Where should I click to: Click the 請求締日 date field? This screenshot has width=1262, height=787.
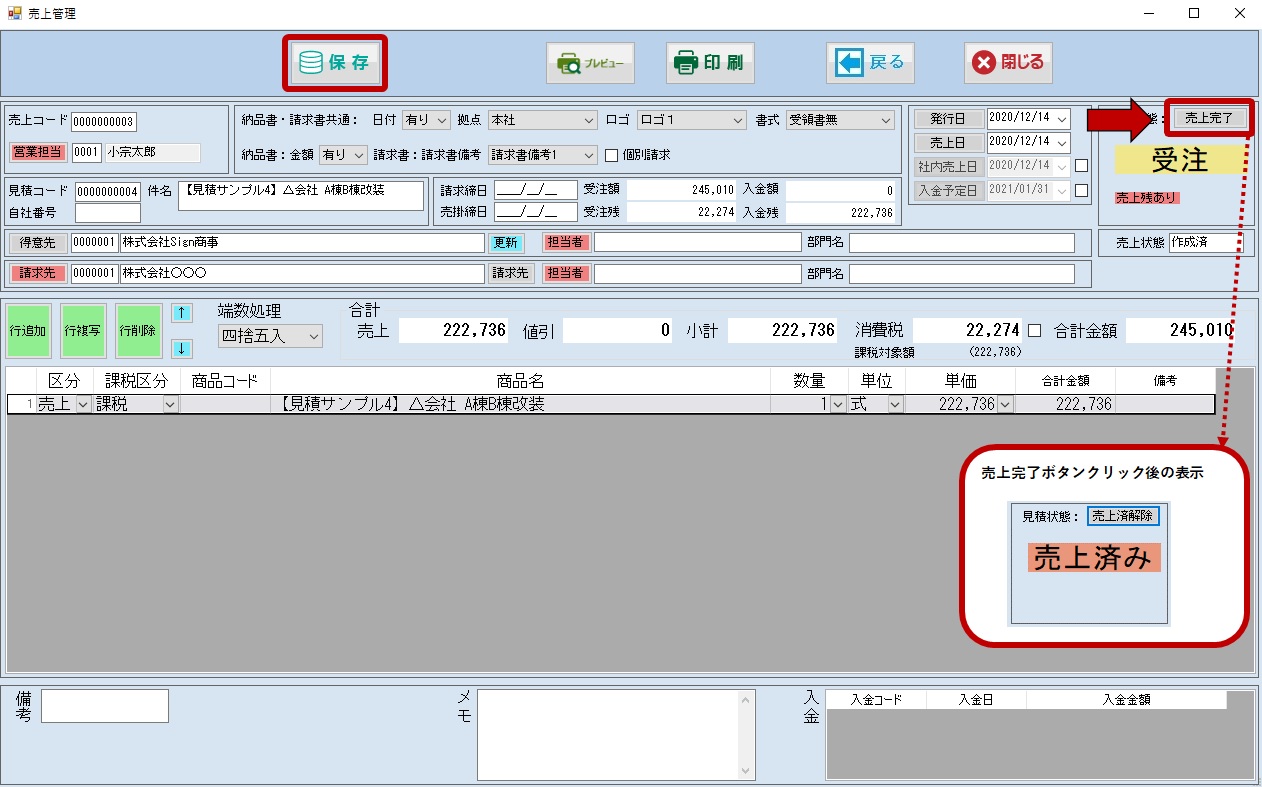coord(536,190)
